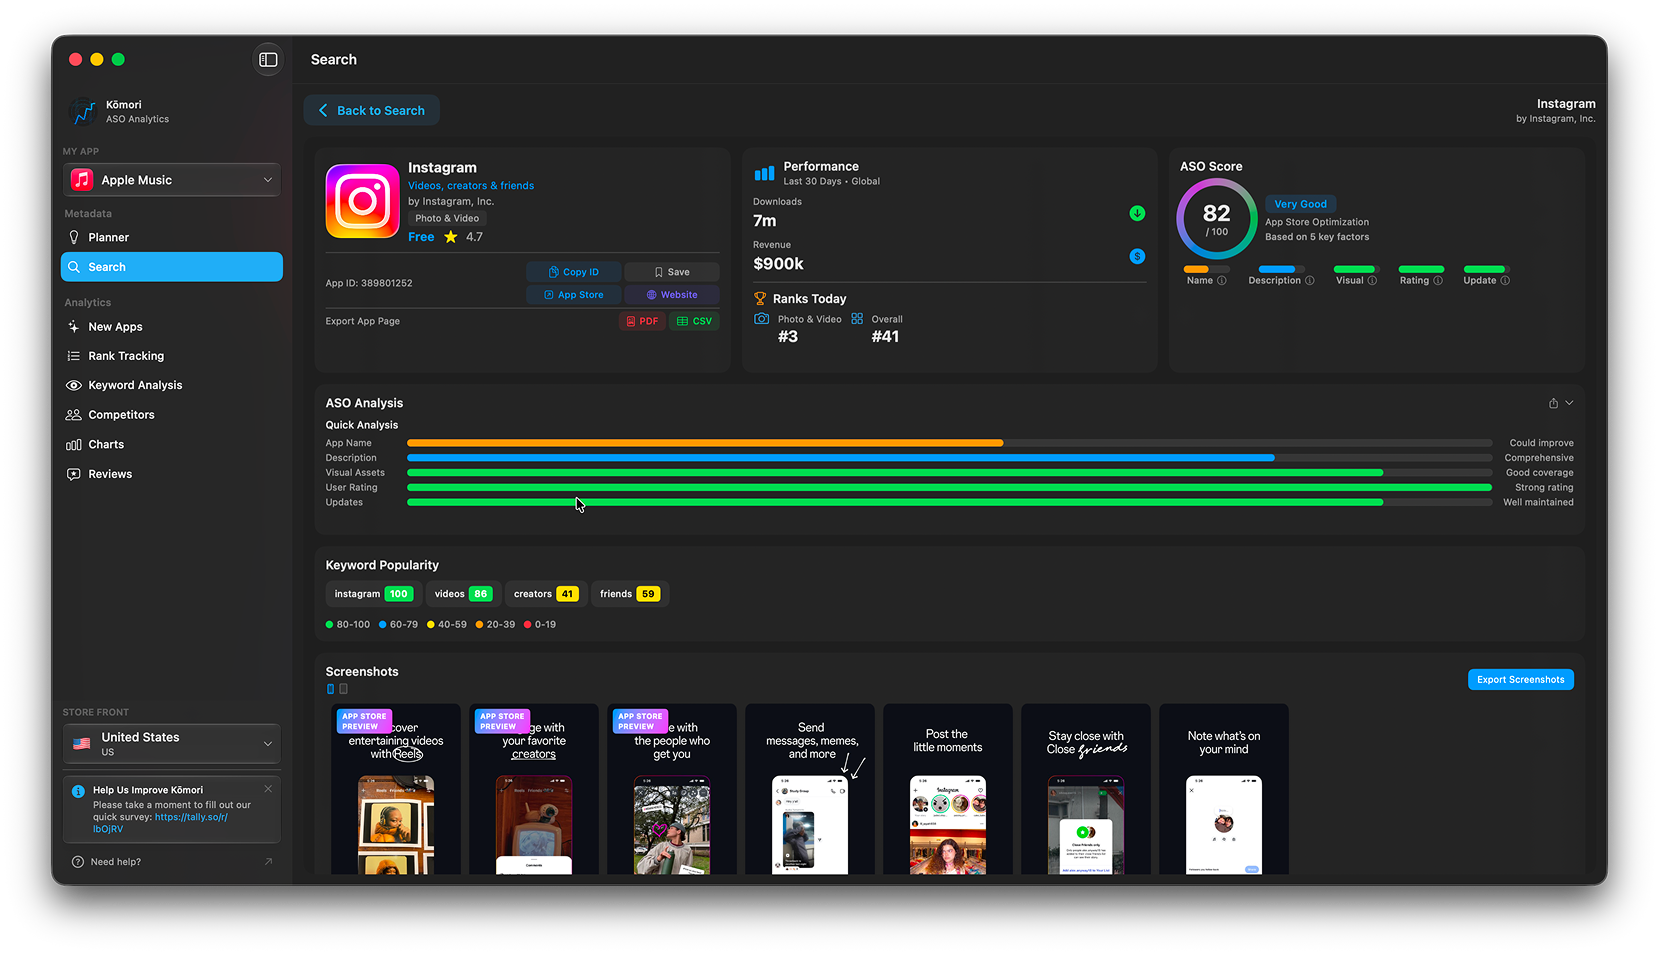Screen dimensions: 1659x954
Task: Open the Rating factor info icon
Action: 1438,281
